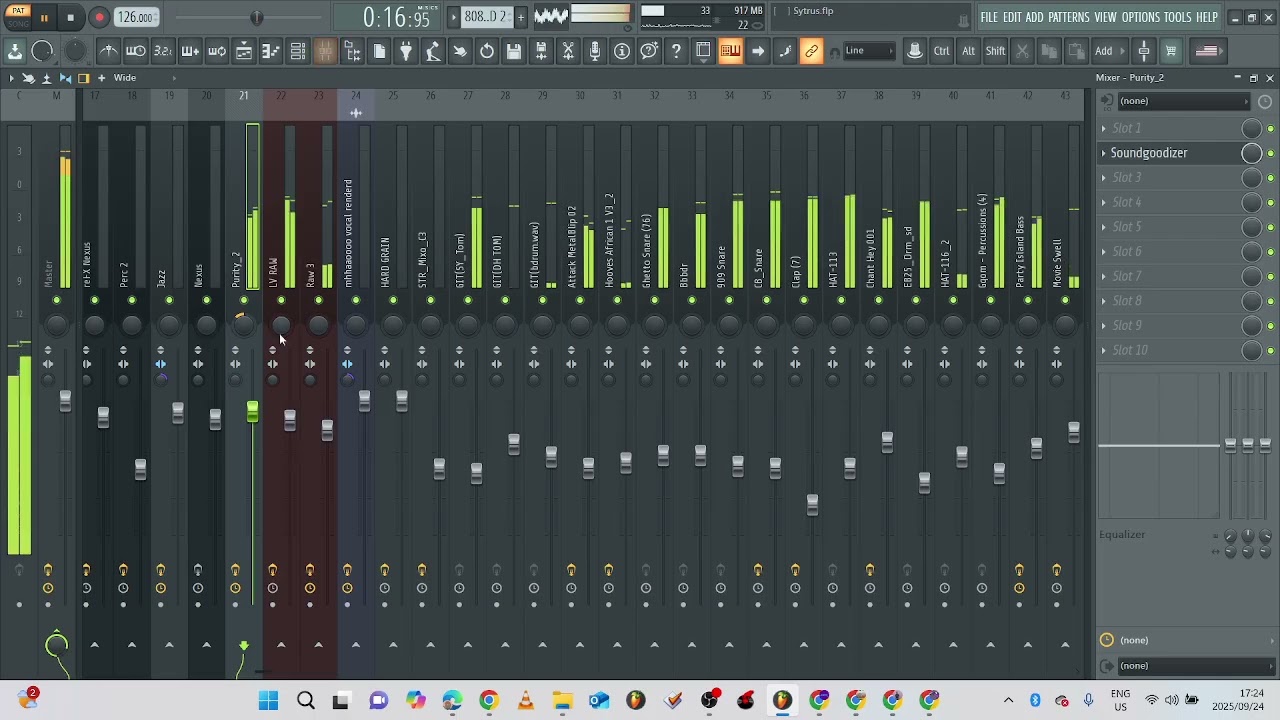This screenshot has width=1280, height=720.
Task: Mute the LV RAW mixer track
Action: tap(281, 300)
